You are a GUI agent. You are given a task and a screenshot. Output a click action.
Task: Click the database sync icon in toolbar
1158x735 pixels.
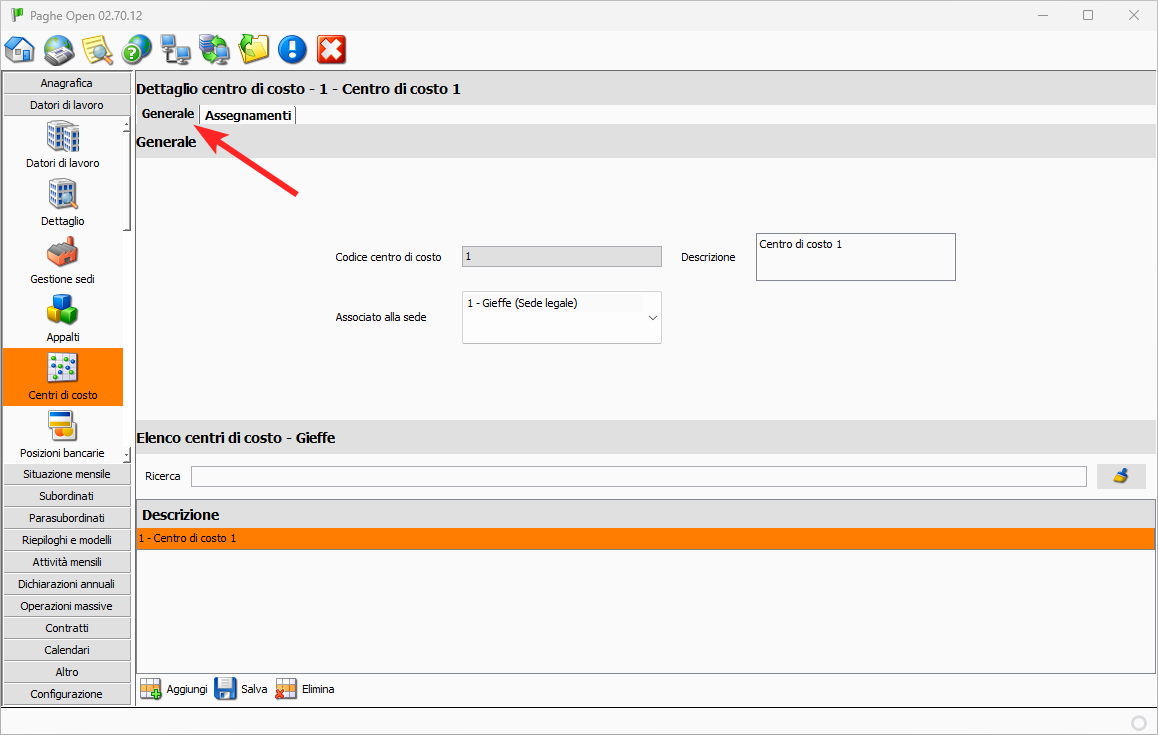(214, 49)
